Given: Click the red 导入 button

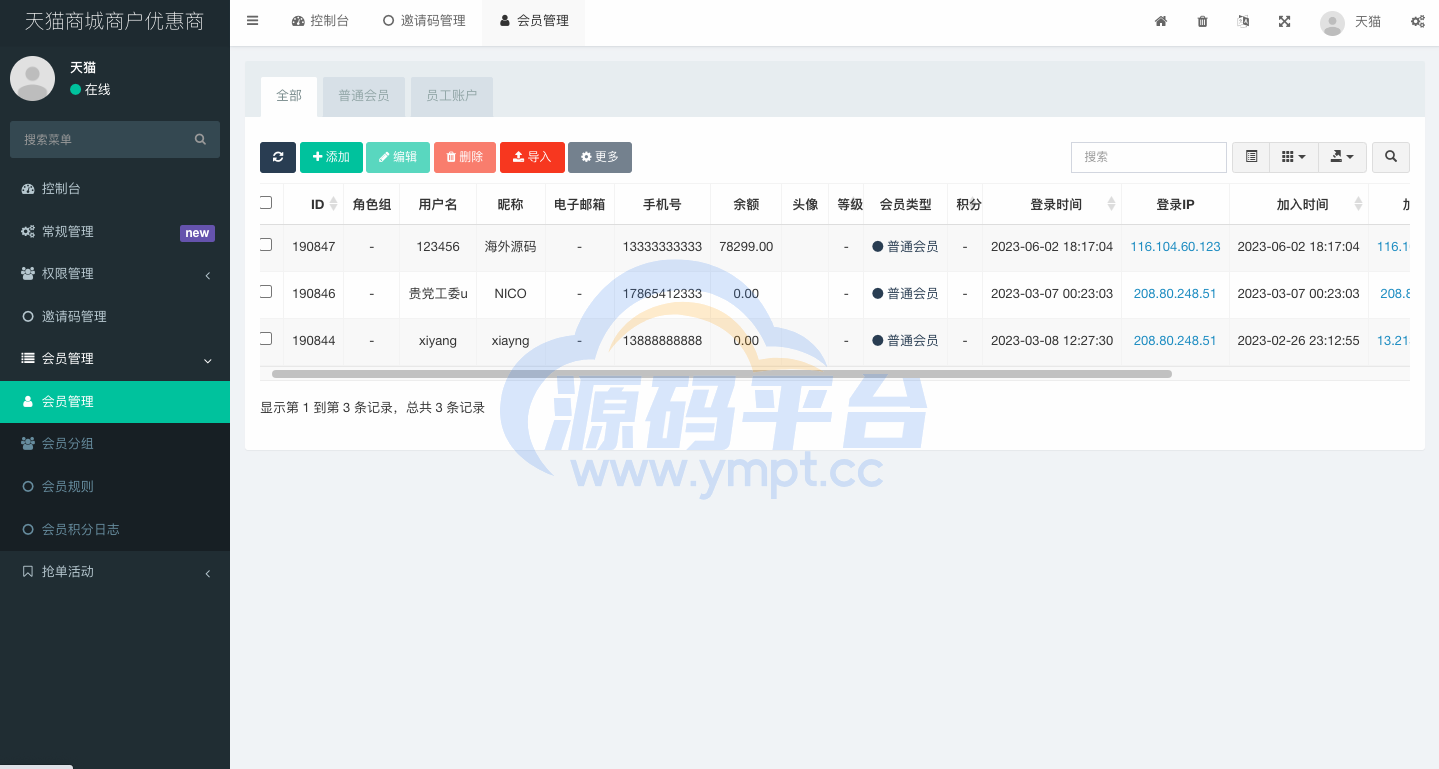Looking at the screenshot, I should 532,157.
